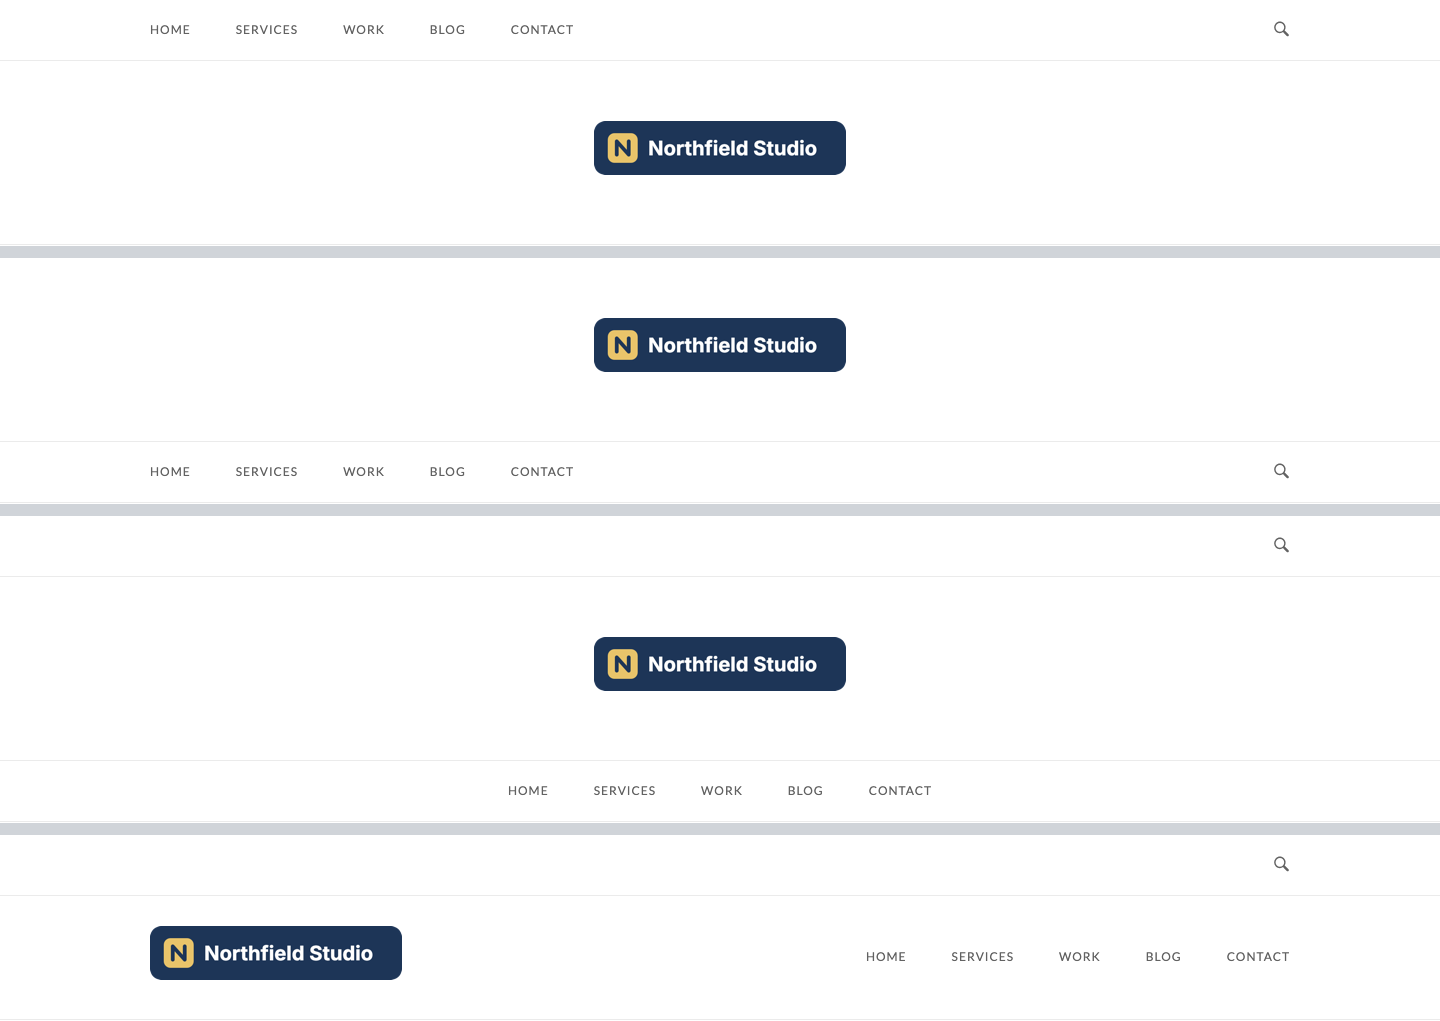Click the search icon directly above the centered-menu logo

click(1281, 545)
